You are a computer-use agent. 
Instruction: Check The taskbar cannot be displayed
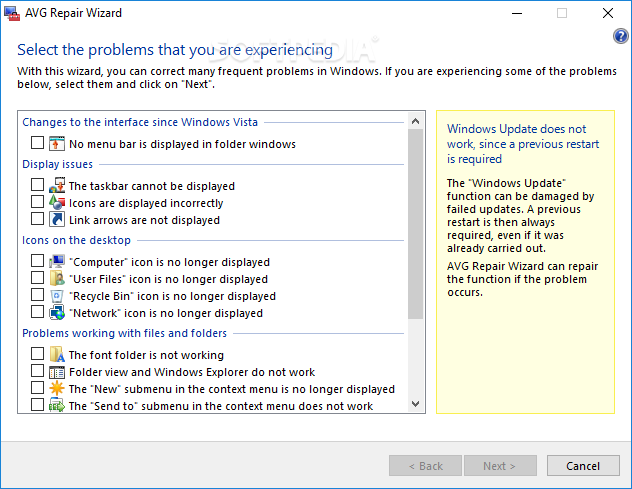(37, 184)
